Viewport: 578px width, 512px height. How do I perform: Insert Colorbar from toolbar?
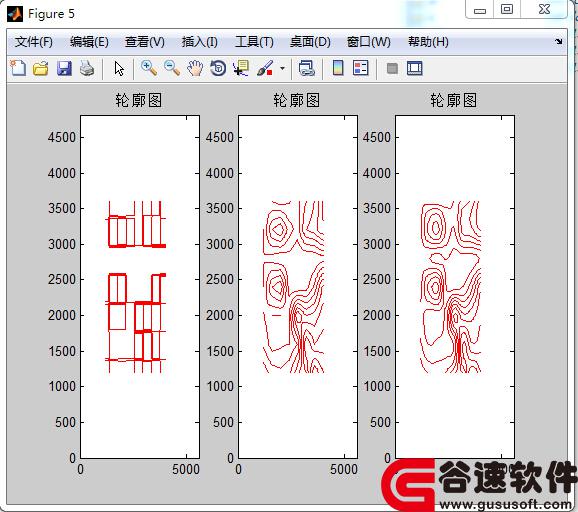tap(338, 68)
